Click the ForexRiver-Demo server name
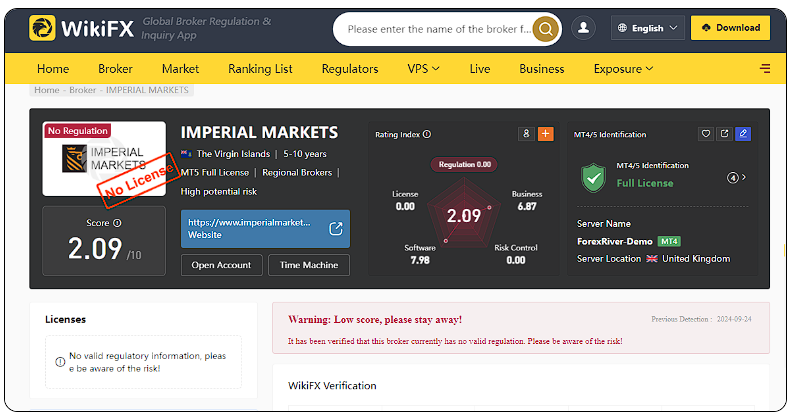This screenshot has height=419, width=794. (614, 241)
